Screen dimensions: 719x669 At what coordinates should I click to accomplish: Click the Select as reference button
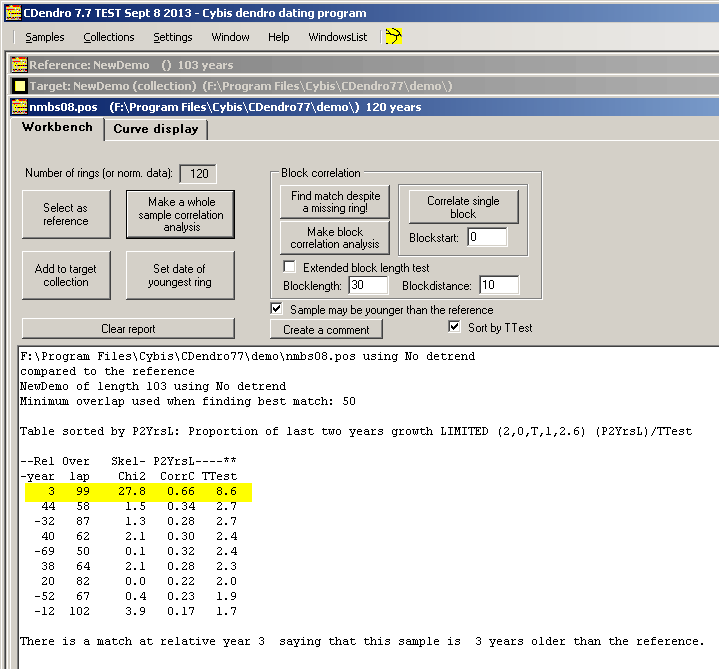(x=66, y=214)
